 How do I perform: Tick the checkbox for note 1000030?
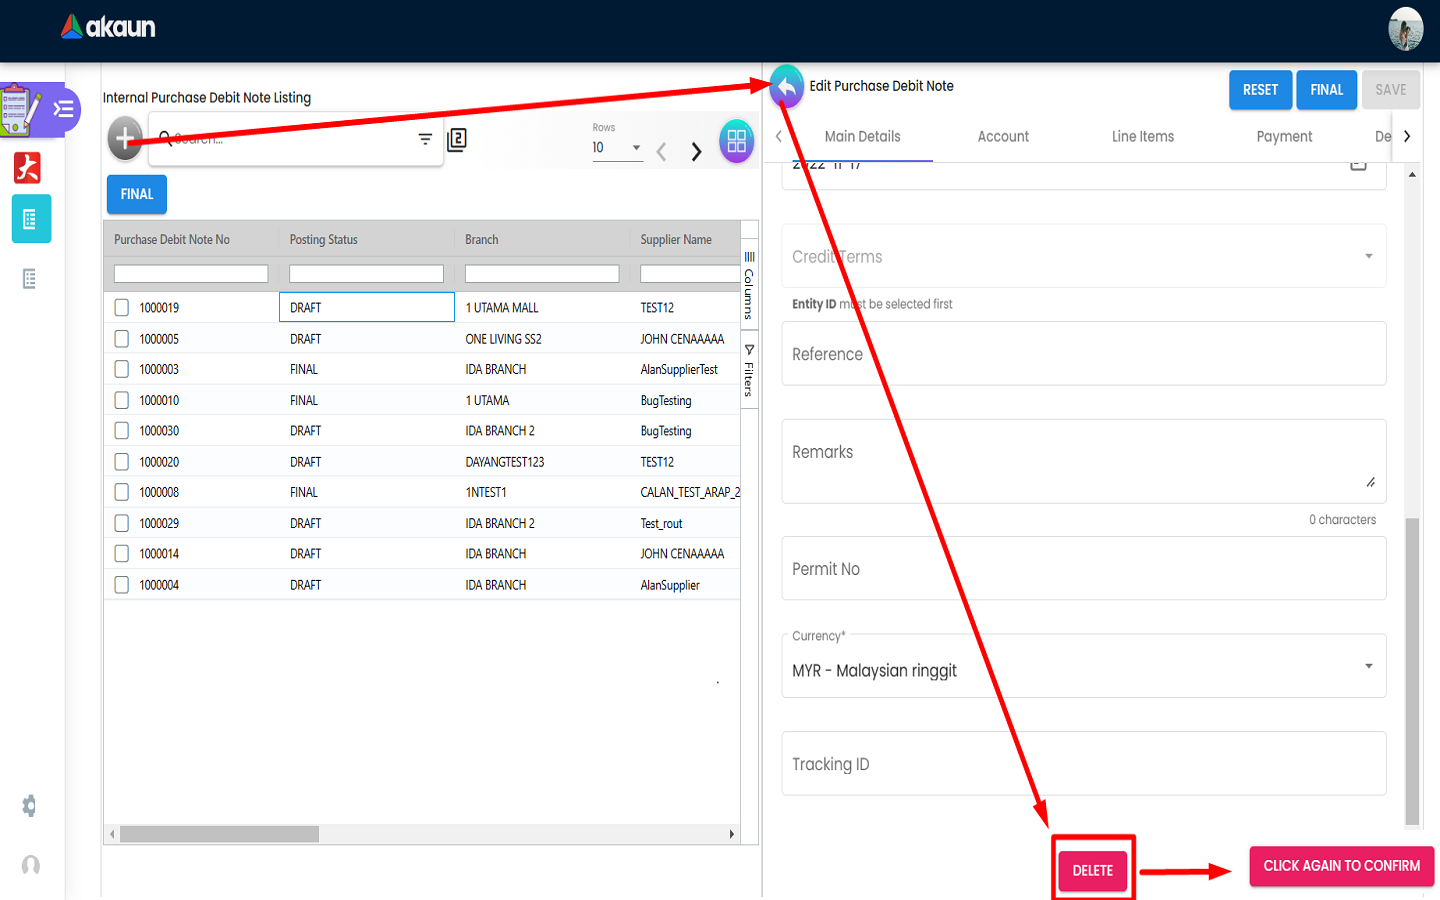click(122, 430)
